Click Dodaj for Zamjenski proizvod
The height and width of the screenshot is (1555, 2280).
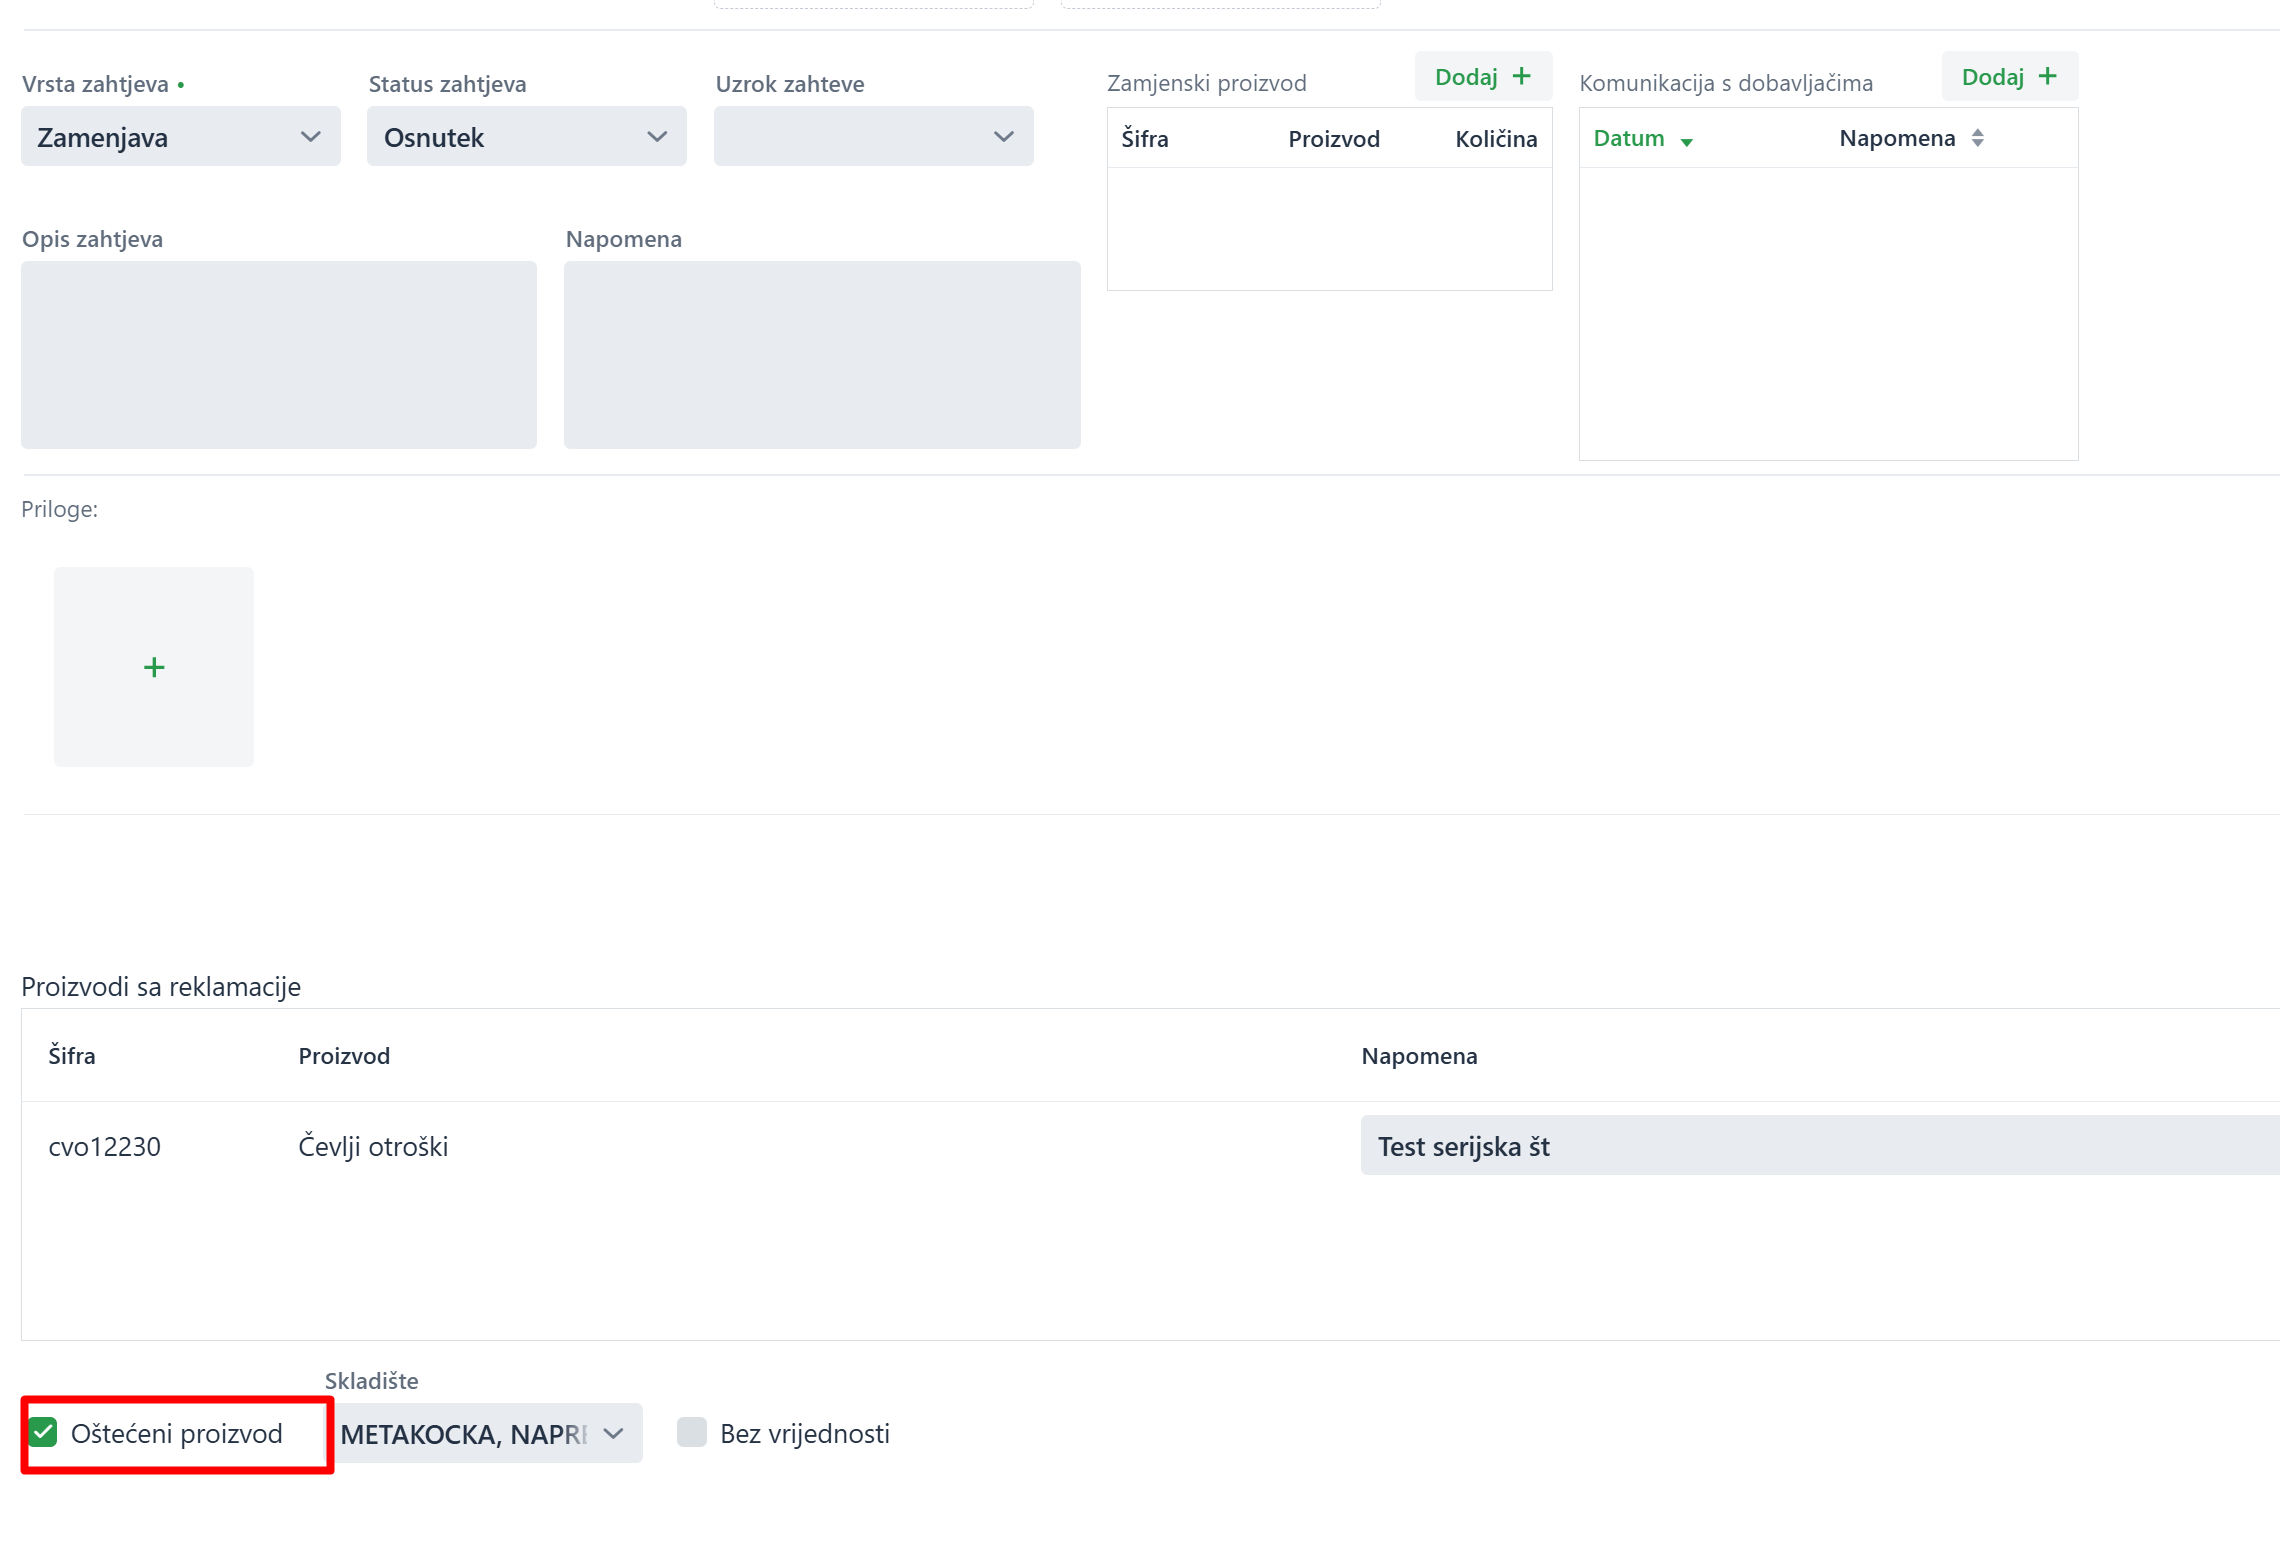pos(1482,77)
